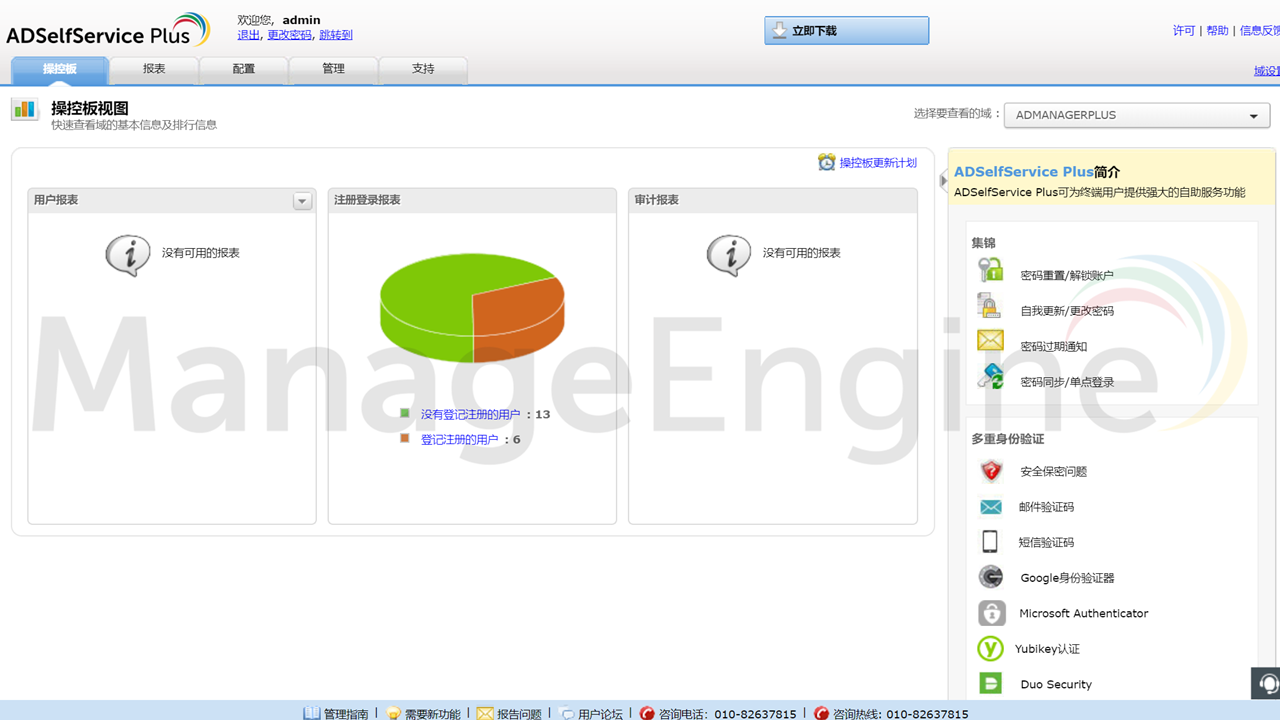Collapse the right ADSelfService Plus sidebar

coord(943,181)
